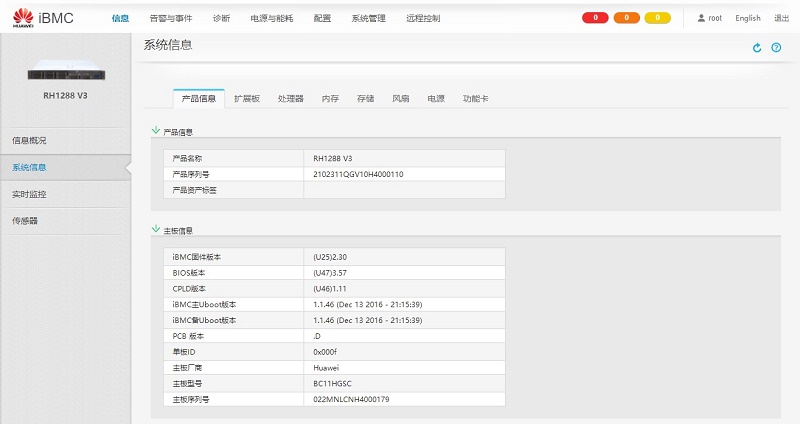Click BIOS version value (U47)3.57

[330, 272]
